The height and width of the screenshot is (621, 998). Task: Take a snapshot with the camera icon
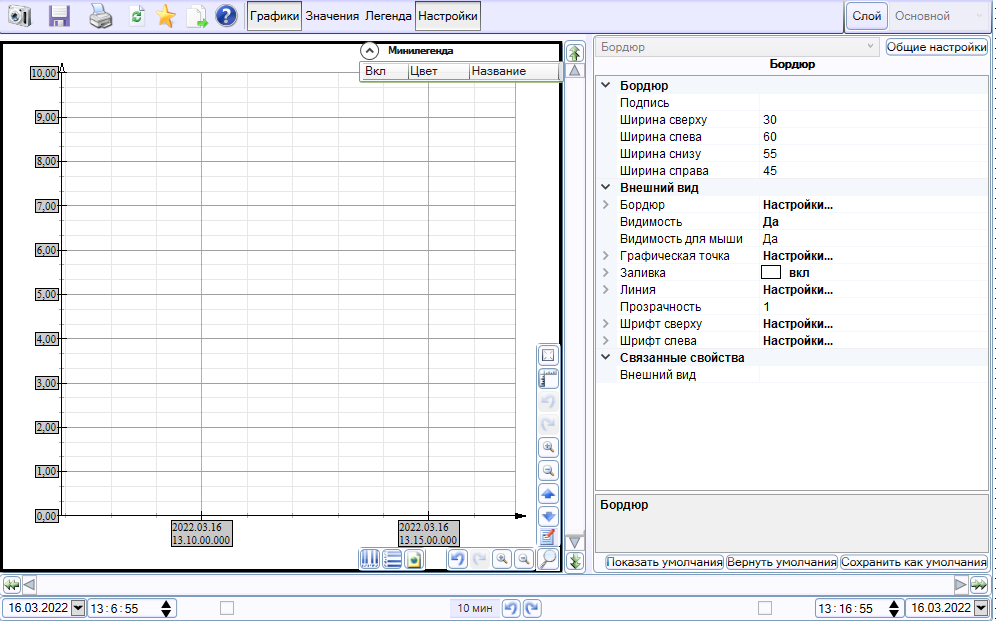click(20, 16)
